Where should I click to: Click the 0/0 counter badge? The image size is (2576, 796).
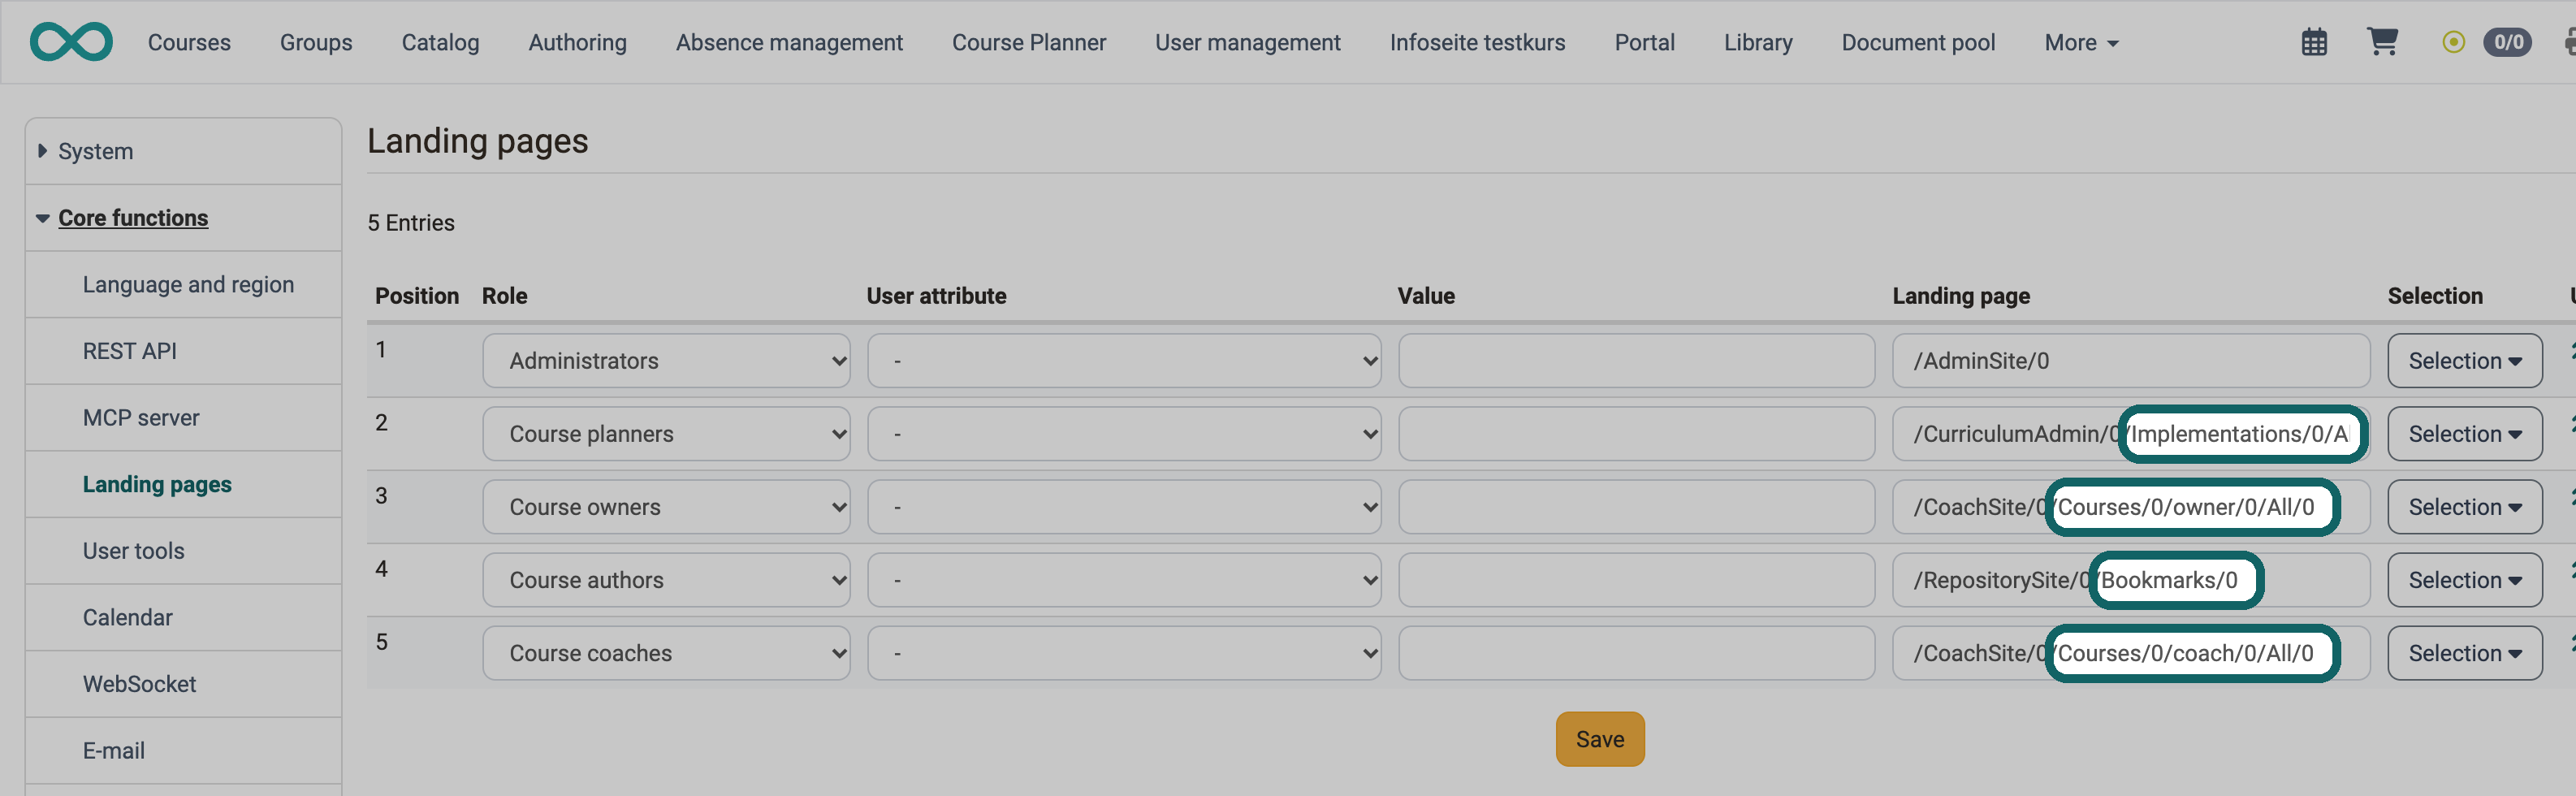click(x=2508, y=42)
